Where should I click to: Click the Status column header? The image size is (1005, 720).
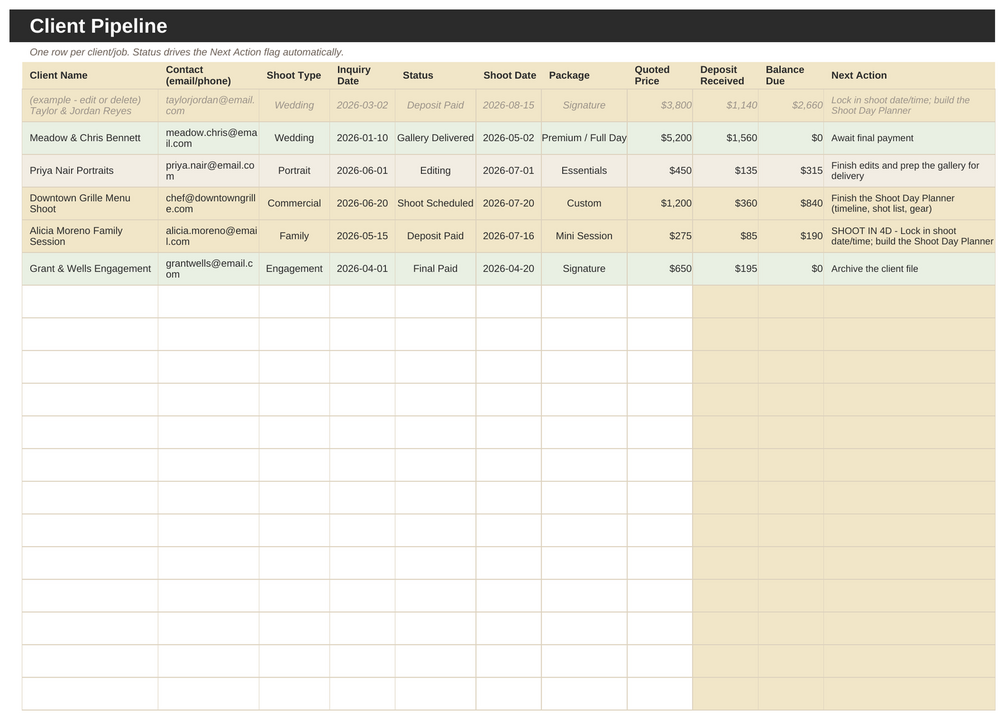435,75
